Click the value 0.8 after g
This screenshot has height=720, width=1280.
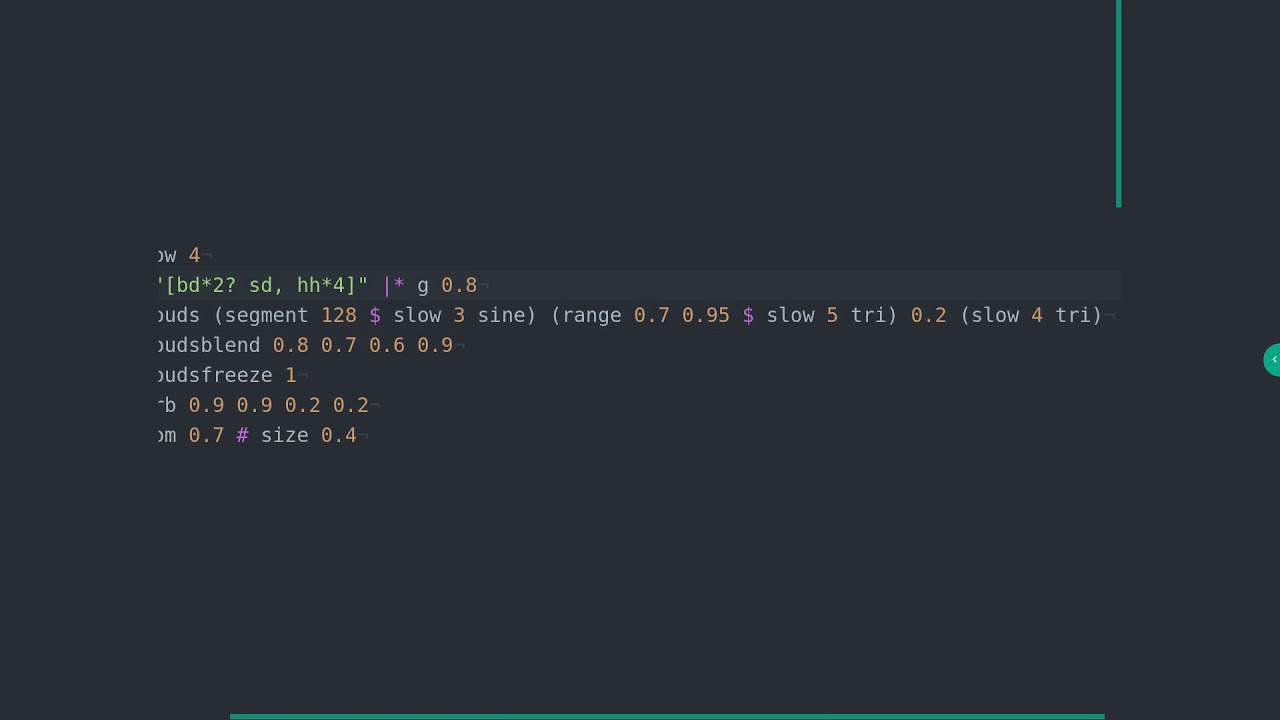pyautogui.click(x=459, y=285)
